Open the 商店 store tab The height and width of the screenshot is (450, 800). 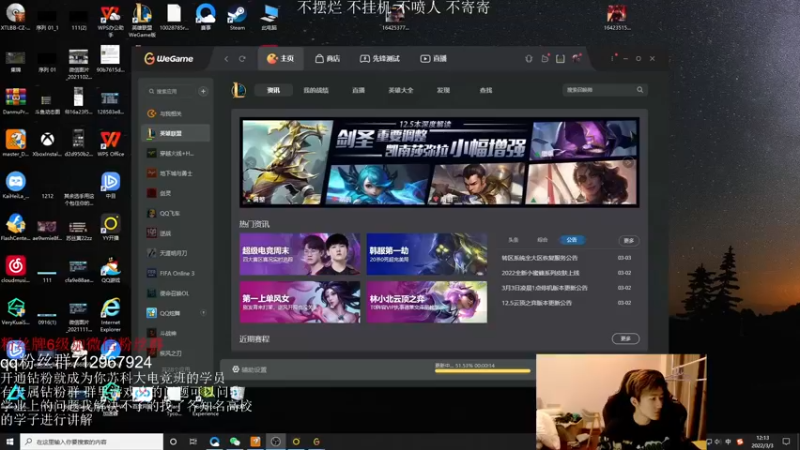coord(328,59)
